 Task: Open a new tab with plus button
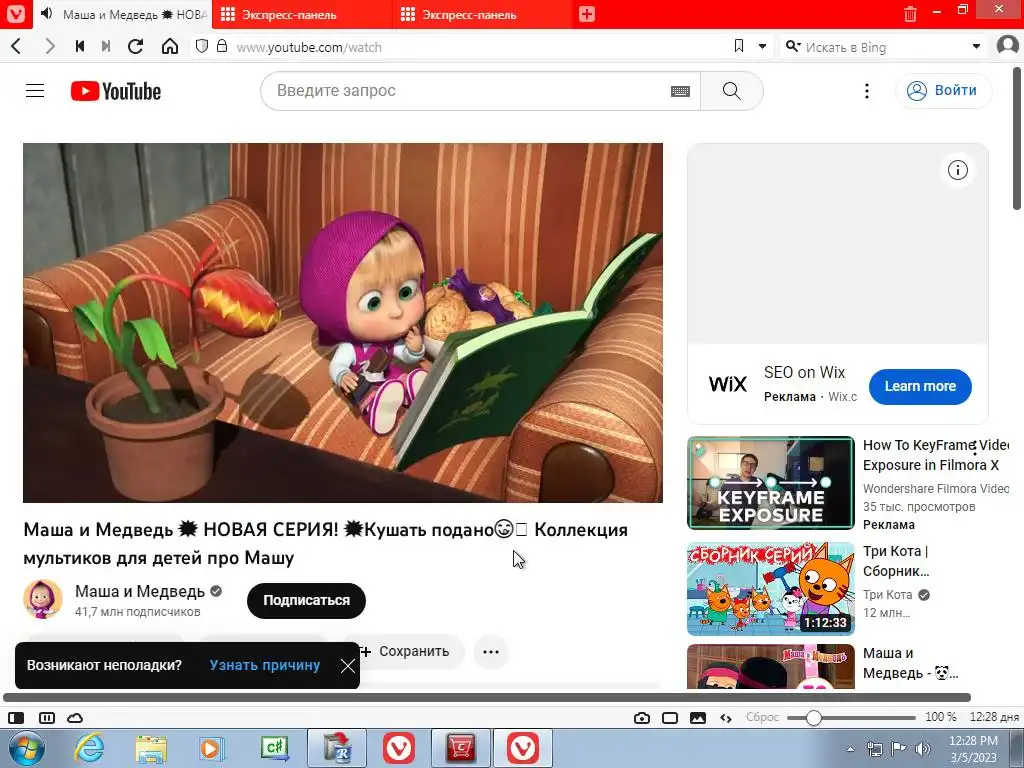[586, 14]
